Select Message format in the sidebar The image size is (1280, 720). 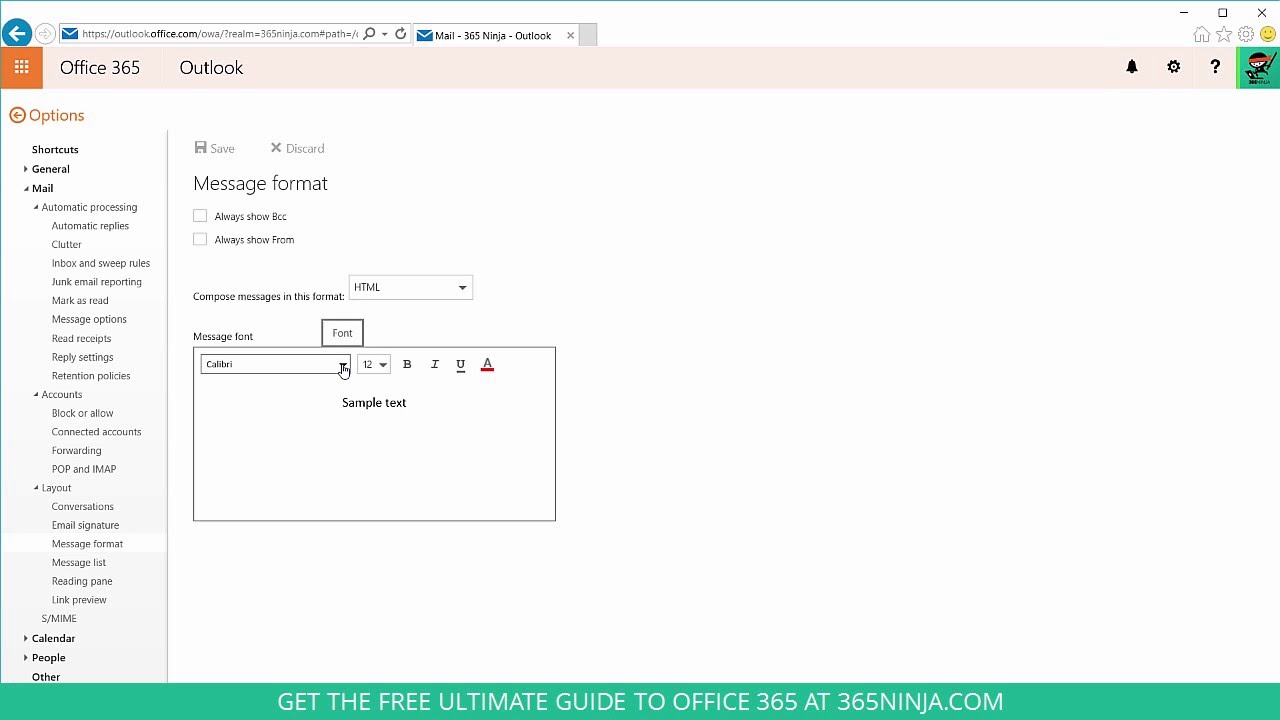87,544
